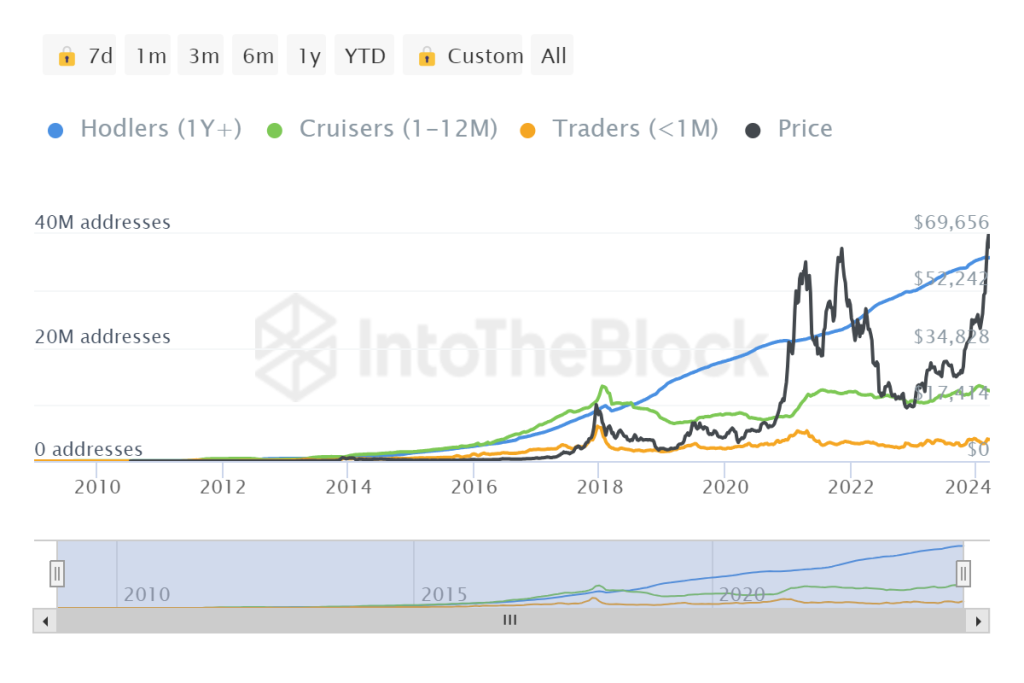This screenshot has width=1024, height=683.
Task: Choose the 1y time range
Action: coord(309,56)
